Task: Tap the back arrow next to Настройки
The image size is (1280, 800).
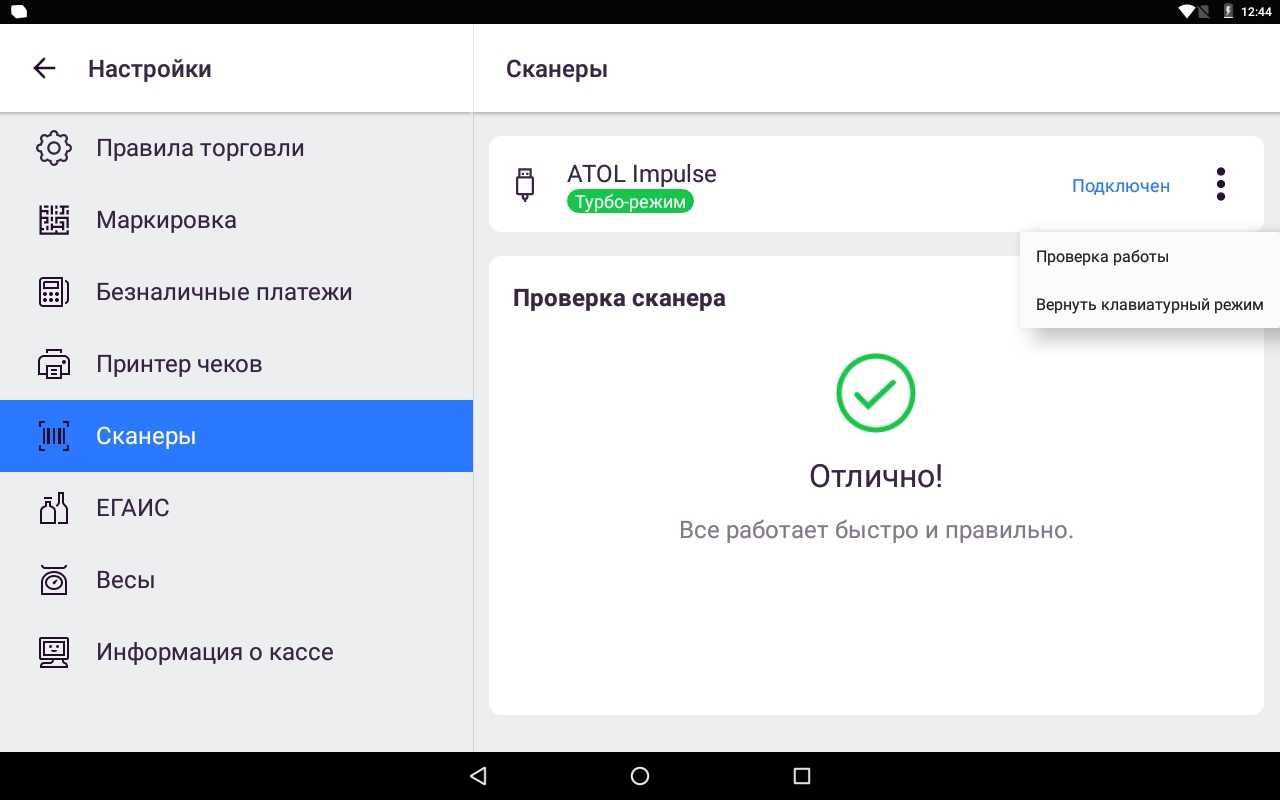Action: [x=44, y=68]
